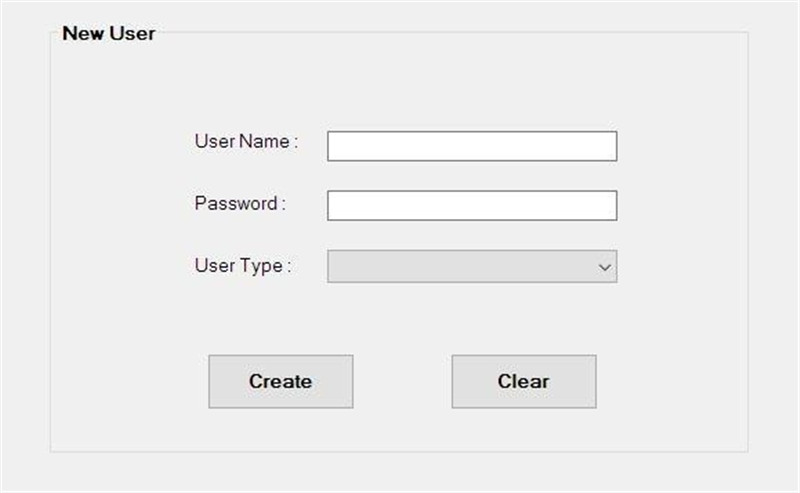Click the User Name text field
The image size is (800, 493).
coord(472,146)
